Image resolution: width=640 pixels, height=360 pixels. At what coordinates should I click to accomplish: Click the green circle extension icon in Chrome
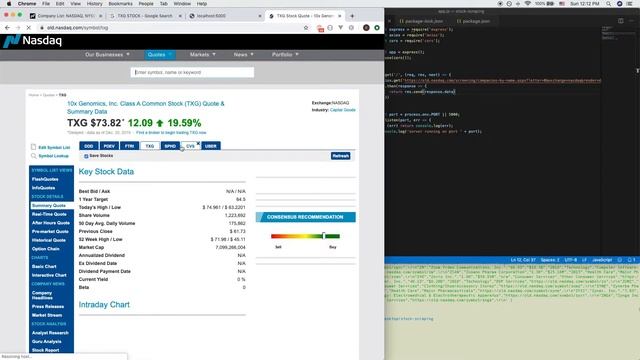(377, 28)
